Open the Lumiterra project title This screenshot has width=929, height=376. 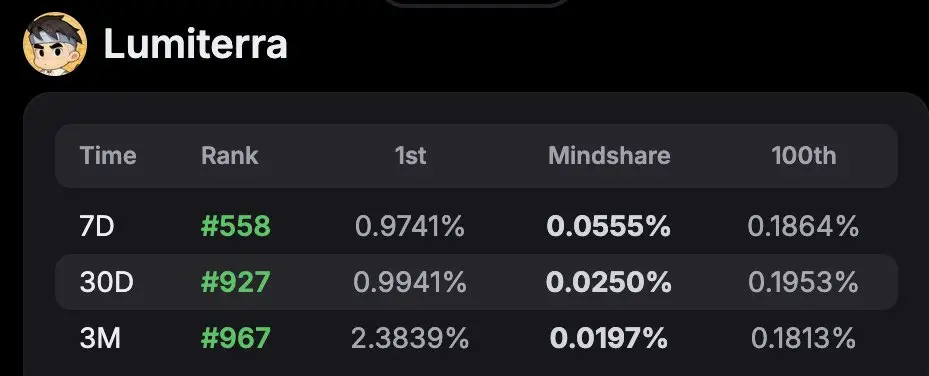196,44
